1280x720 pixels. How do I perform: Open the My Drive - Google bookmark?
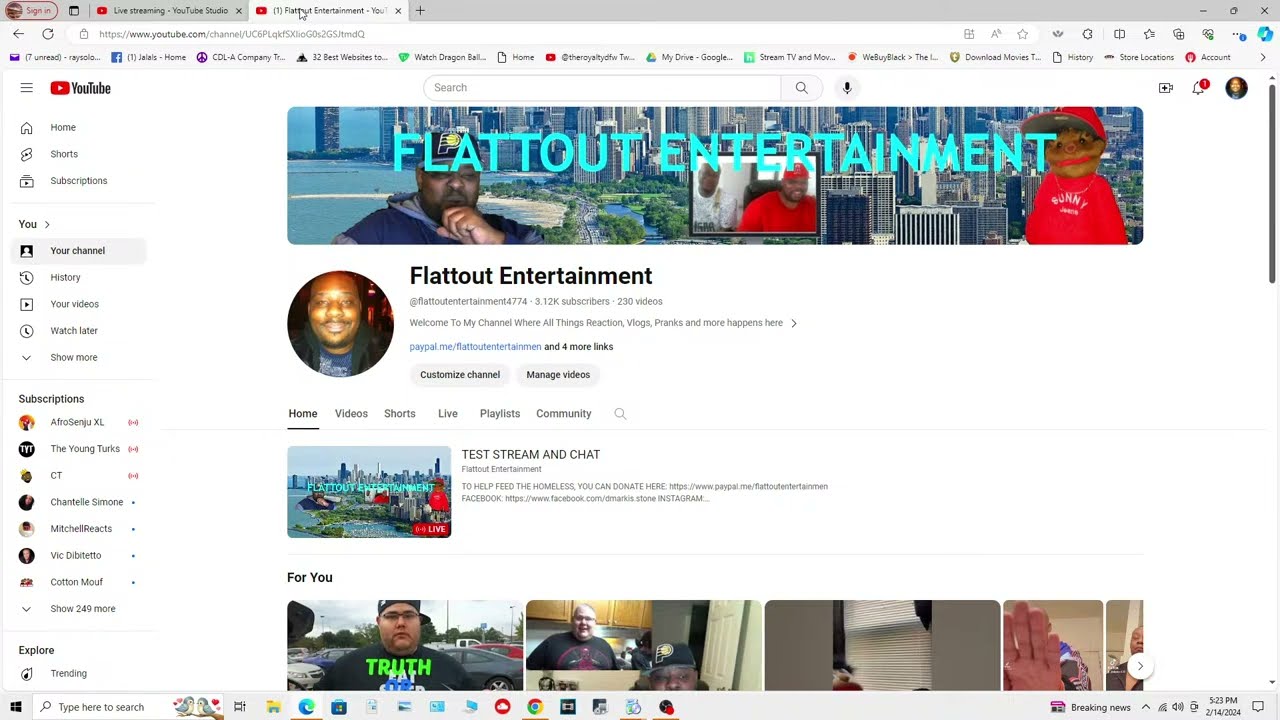tap(690, 58)
